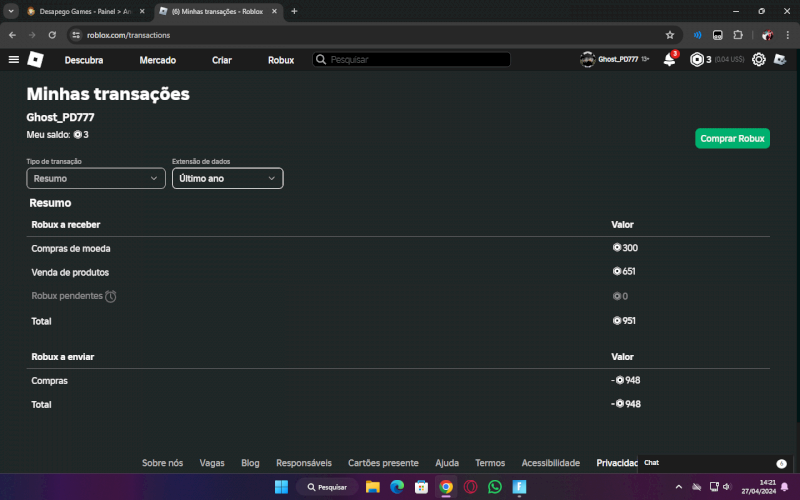This screenshot has width=800, height=500.
Task: Go back with the browser back arrow
Action: click(x=12, y=35)
